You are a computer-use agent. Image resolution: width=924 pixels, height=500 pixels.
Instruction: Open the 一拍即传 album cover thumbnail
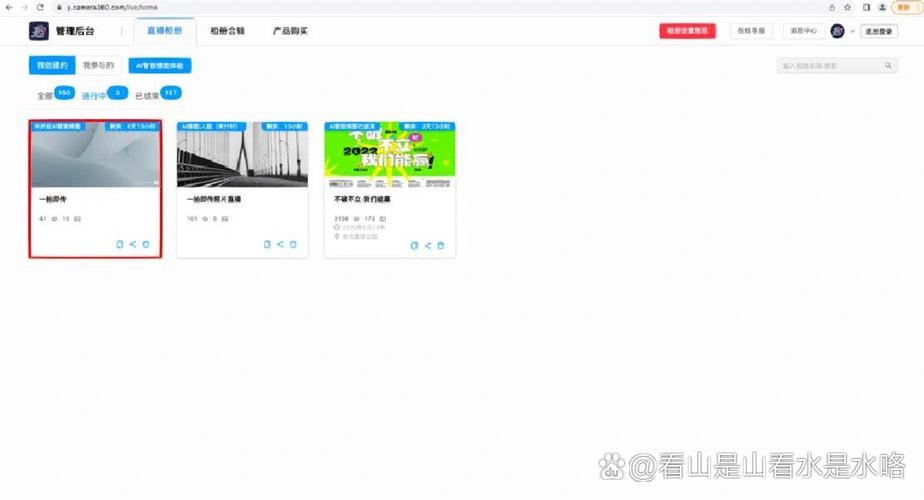[95, 154]
